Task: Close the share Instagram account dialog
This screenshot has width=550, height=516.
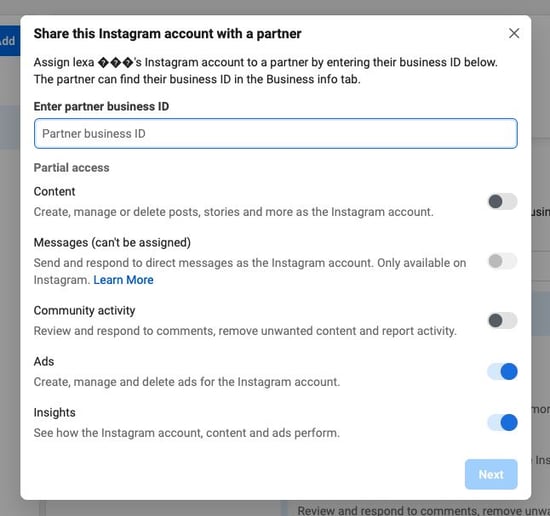Action: (x=514, y=33)
